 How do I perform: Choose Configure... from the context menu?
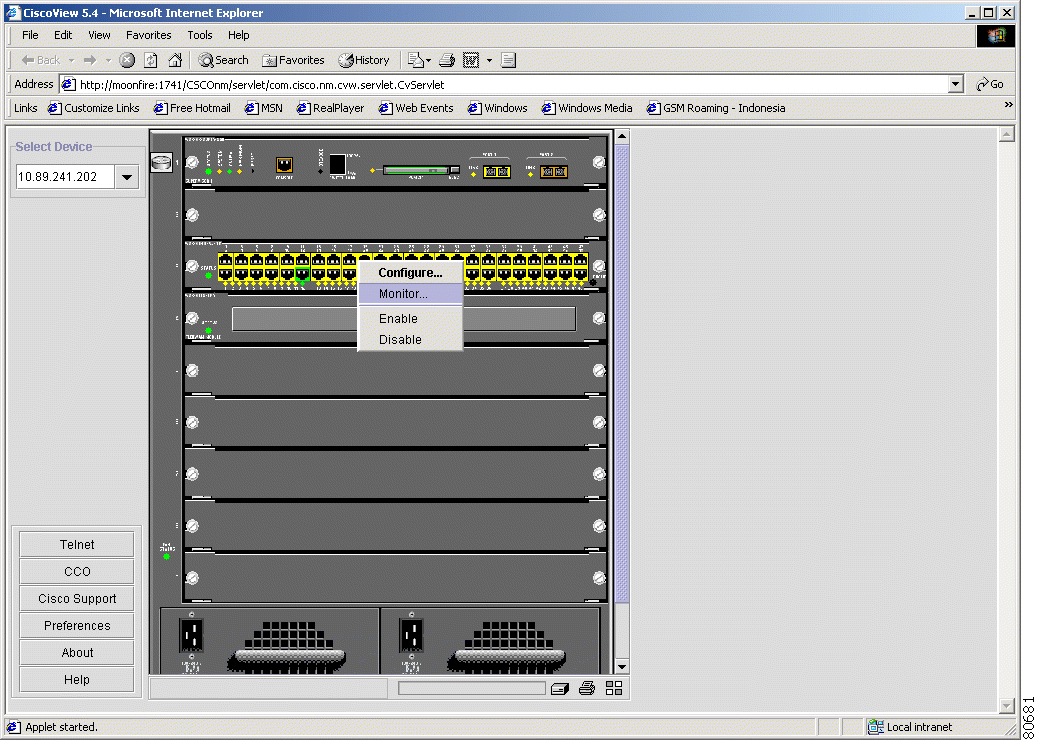click(x=410, y=273)
